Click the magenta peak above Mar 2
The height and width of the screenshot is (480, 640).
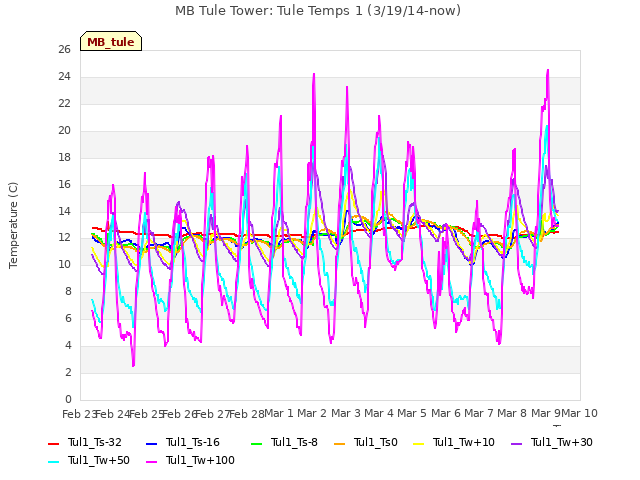pyautogui.click(x=314, y=75)
